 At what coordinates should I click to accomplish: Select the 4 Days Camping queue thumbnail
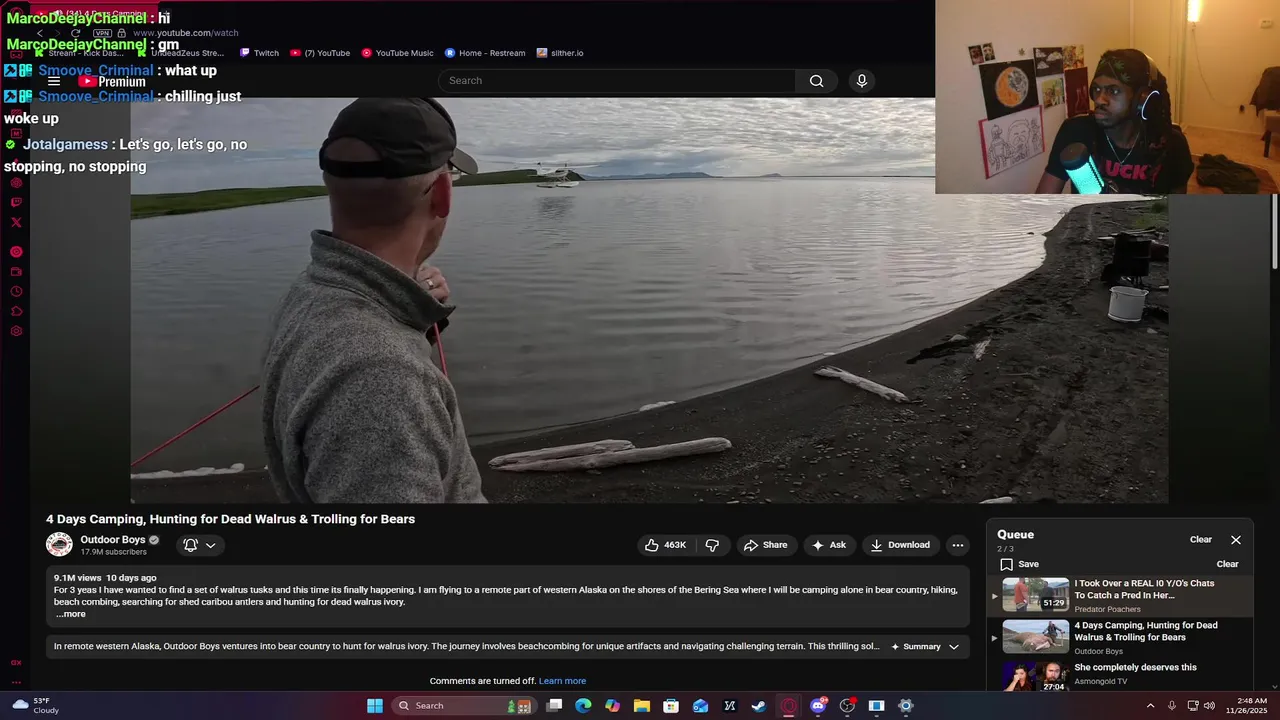click(1035, 636)
